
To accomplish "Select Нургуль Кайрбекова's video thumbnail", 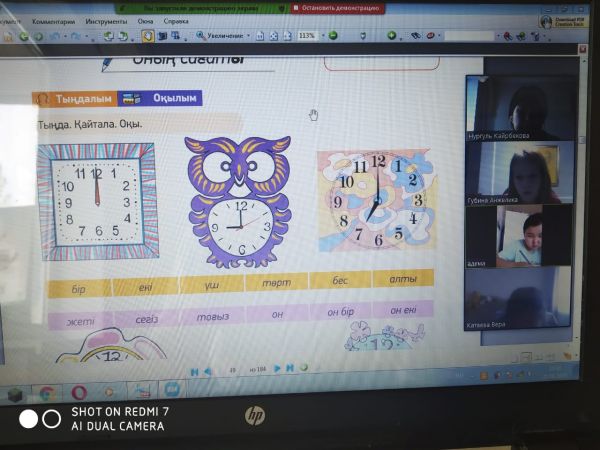I will (519, 108).
